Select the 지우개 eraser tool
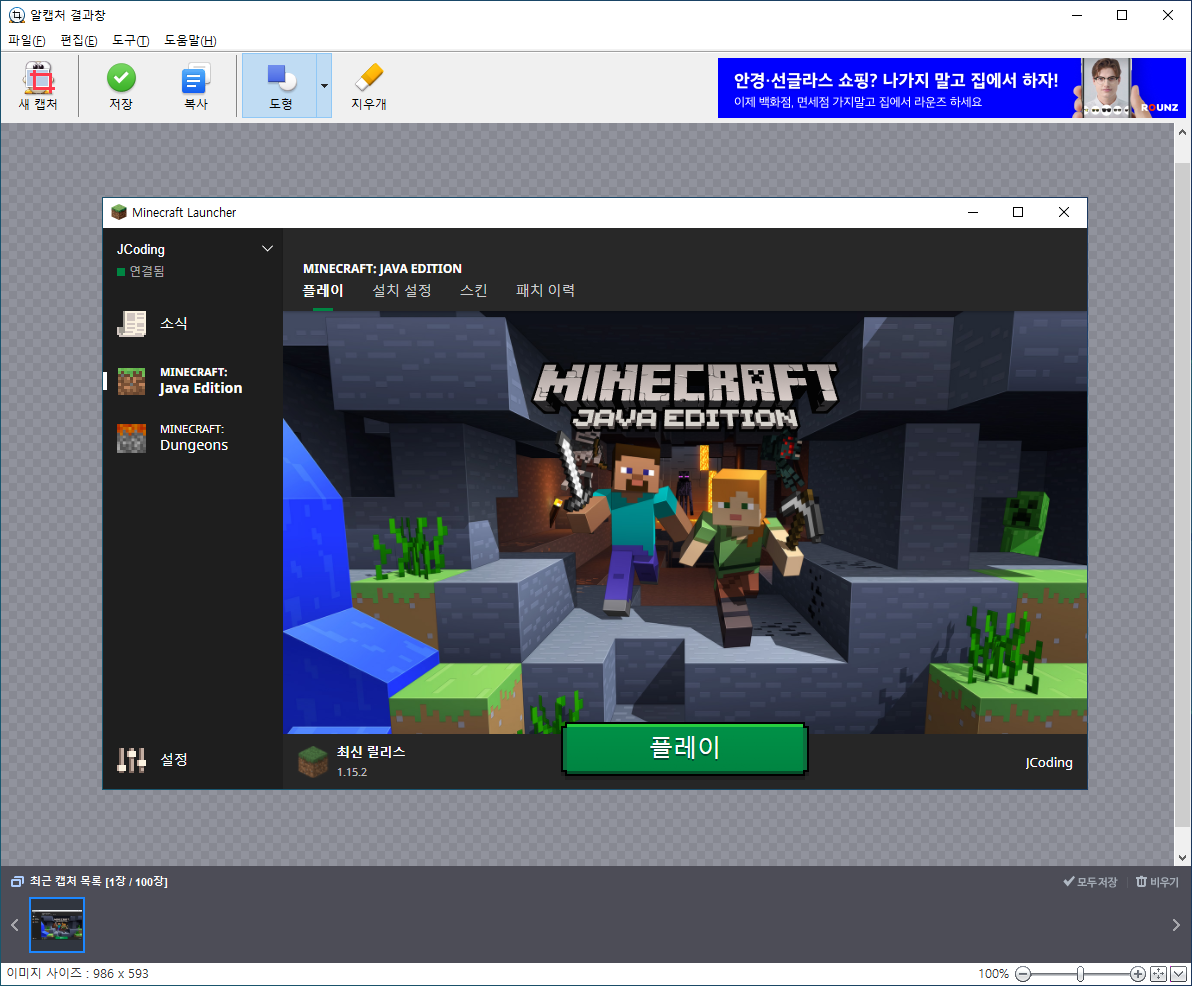 click(x=369, y=86)
